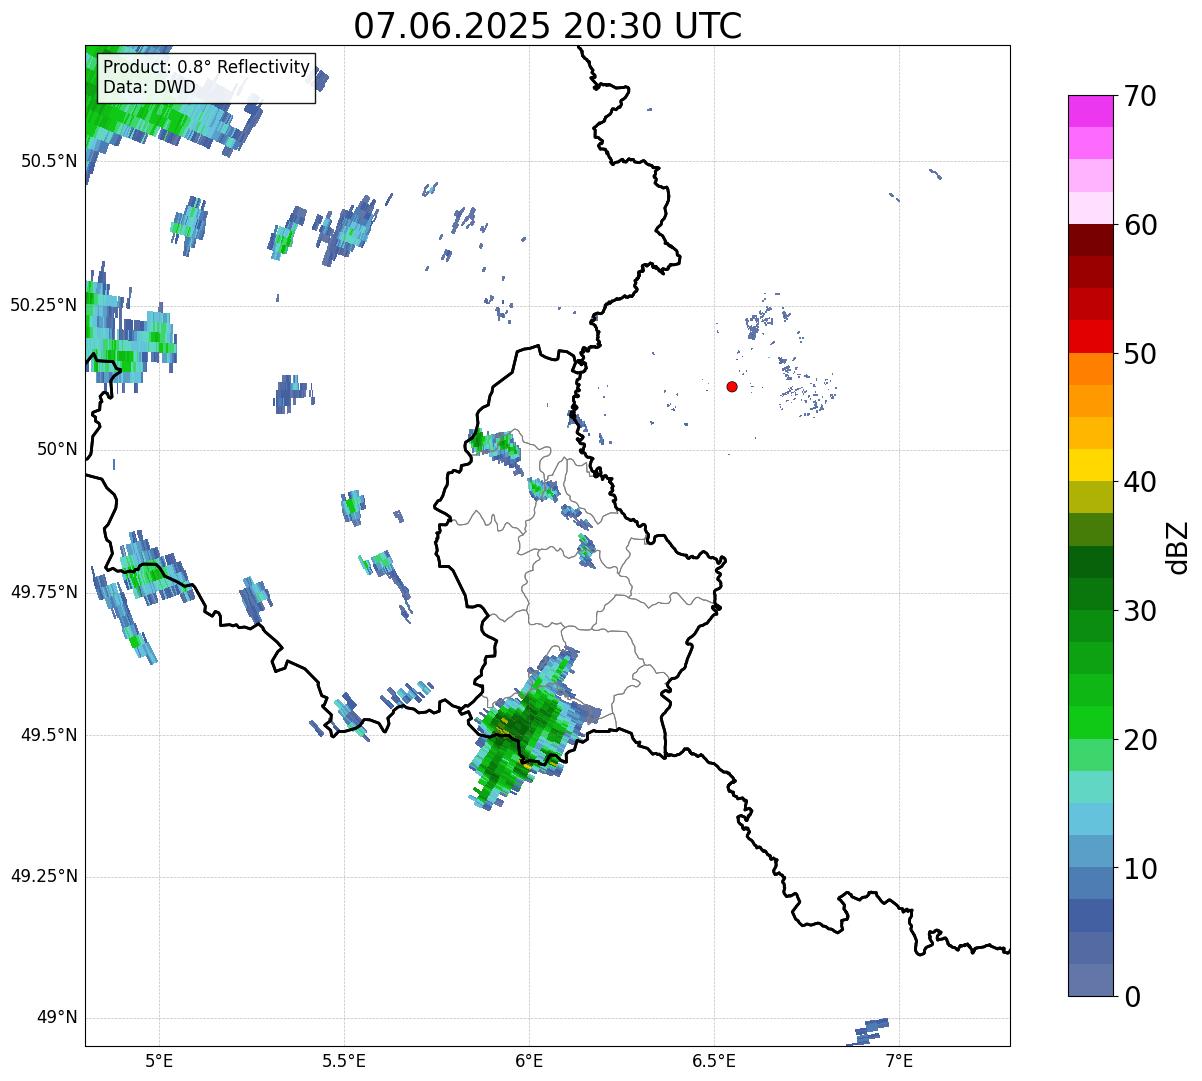This screenshot has height=1081, width=1202.
Task: Click the 5.5°E longitude label
Action: pos(344,1060)
